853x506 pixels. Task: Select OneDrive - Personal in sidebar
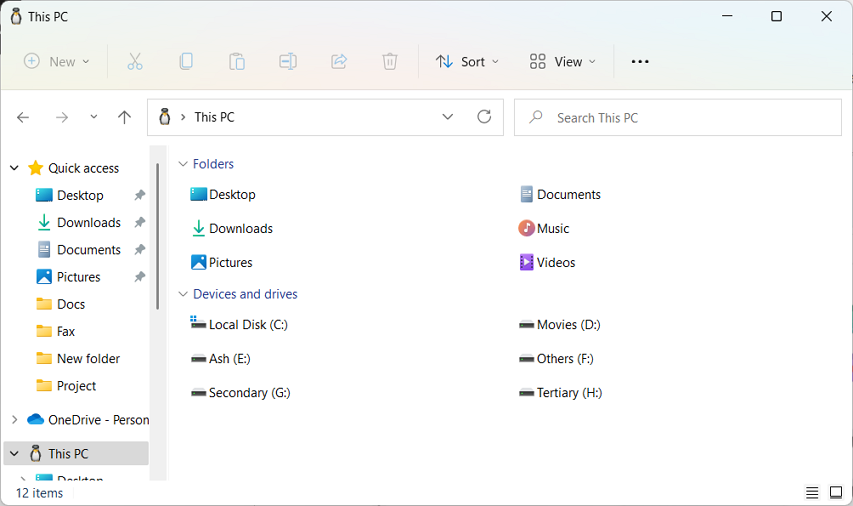coord(98,419)
